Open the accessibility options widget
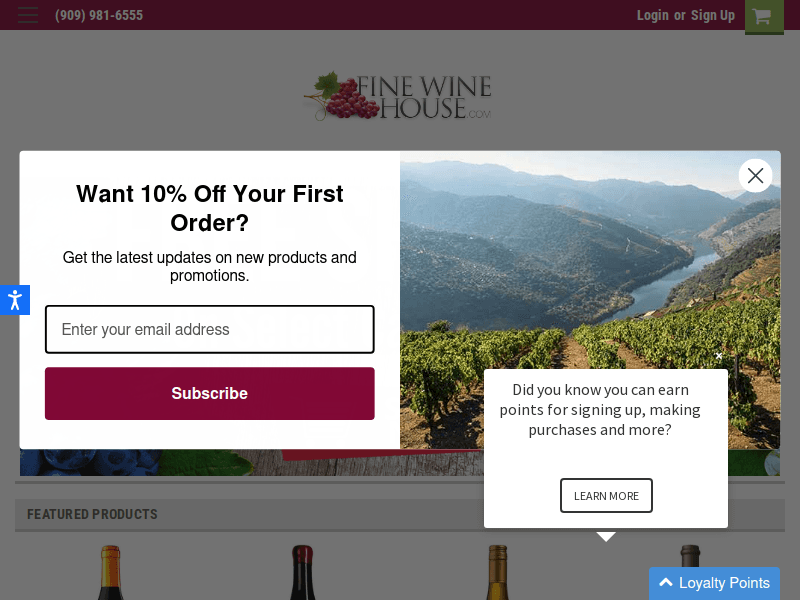Image resolution: width=800 pixels, height=600 pixels. pos(14,300)
